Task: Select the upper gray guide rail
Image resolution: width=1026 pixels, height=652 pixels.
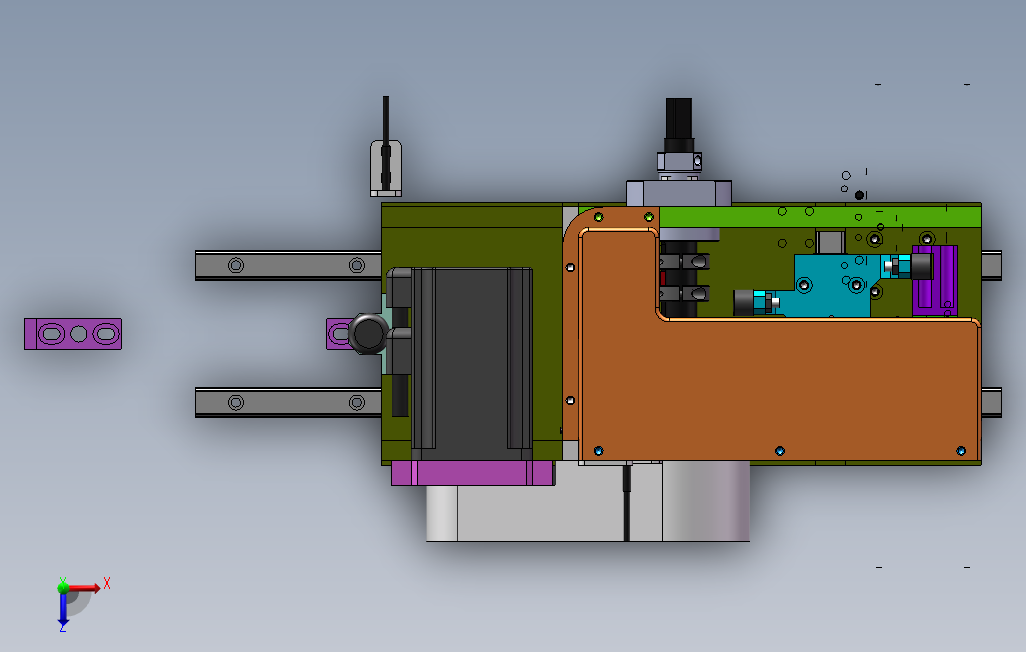Action: pyautogui.click(x=288, y=265)
